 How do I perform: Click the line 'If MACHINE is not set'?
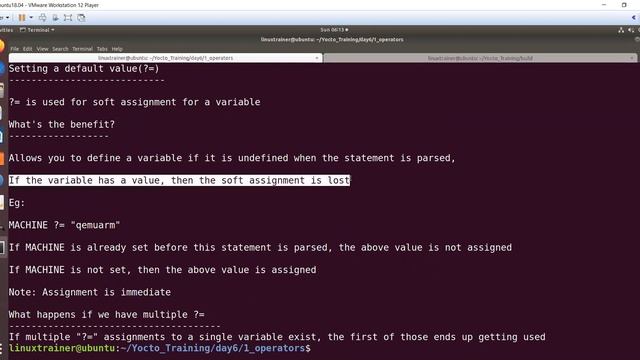(162, 270)
